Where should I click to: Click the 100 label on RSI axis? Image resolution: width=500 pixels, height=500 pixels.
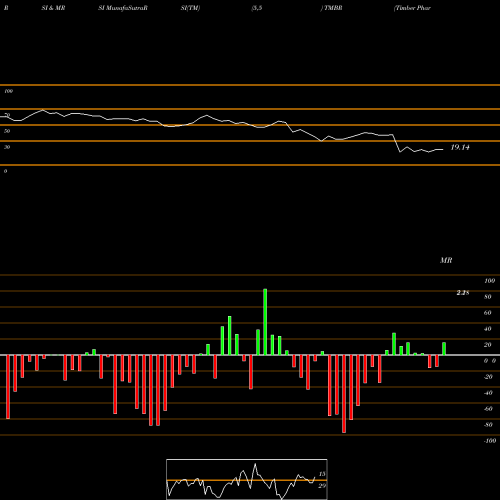[8, 91]
